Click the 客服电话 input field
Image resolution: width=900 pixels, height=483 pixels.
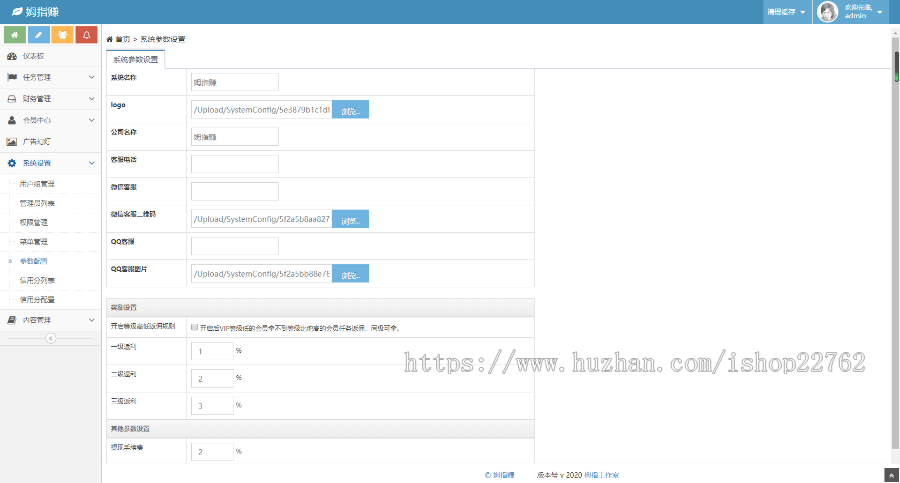(234, 163)
